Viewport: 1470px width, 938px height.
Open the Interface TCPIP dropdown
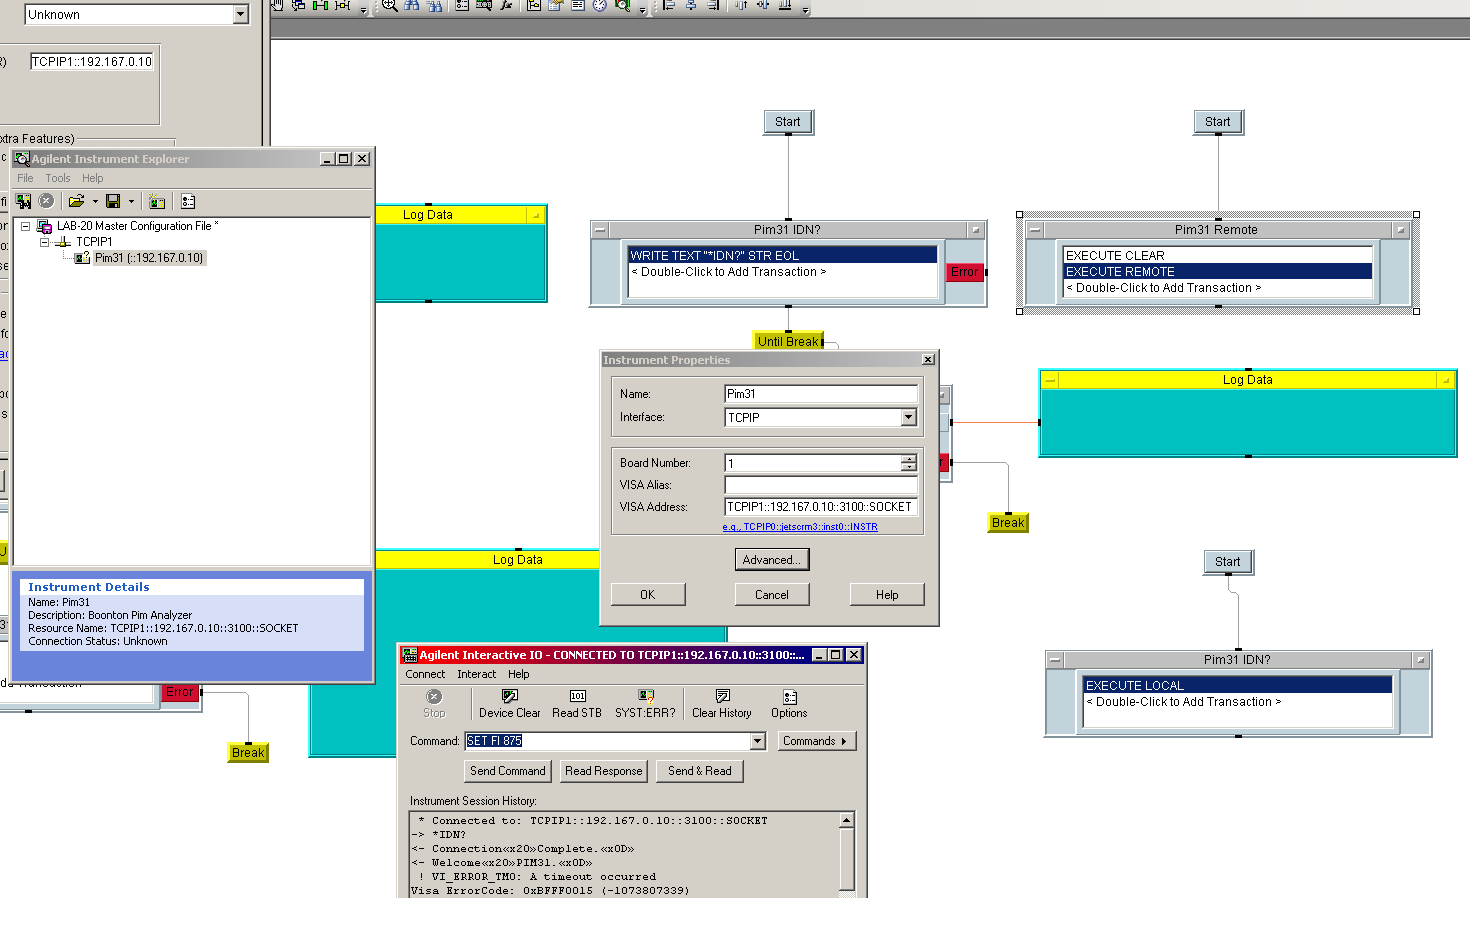[x=908, y=417]
